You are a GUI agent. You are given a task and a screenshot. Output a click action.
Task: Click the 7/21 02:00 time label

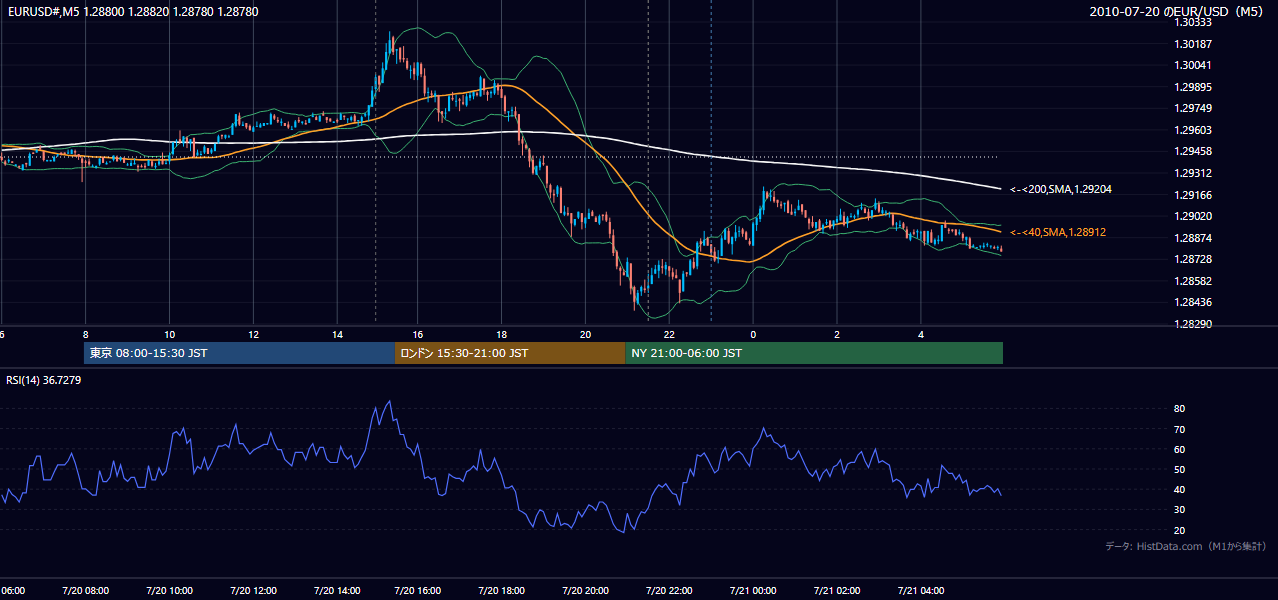point(837,591)
